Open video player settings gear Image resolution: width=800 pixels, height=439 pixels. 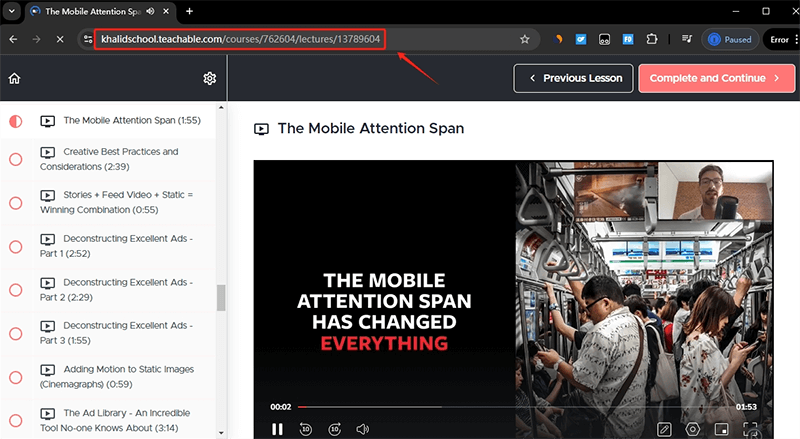click(692, 429)
